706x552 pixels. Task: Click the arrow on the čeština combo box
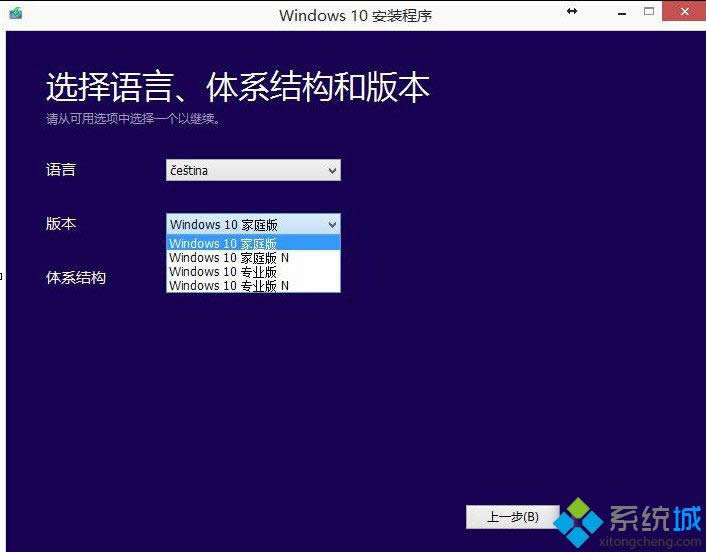[x=332, y=171]
